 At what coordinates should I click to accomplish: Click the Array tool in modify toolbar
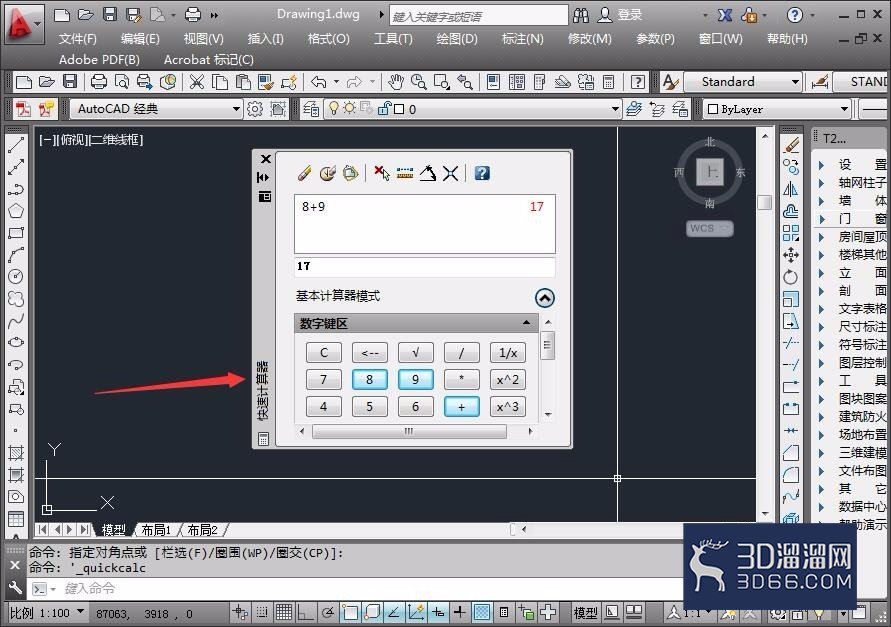(x=791, y=232)
